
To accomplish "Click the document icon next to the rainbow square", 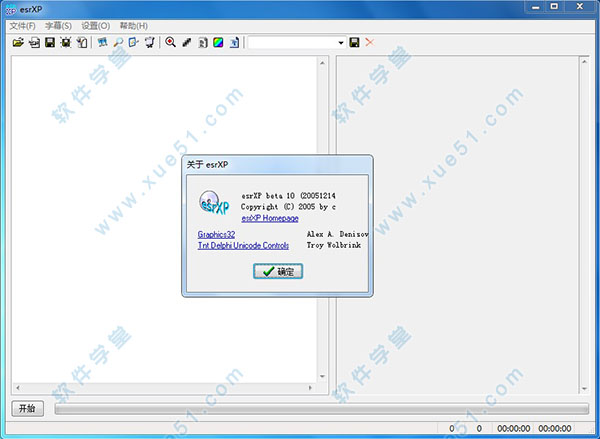I will coord(203,42).
